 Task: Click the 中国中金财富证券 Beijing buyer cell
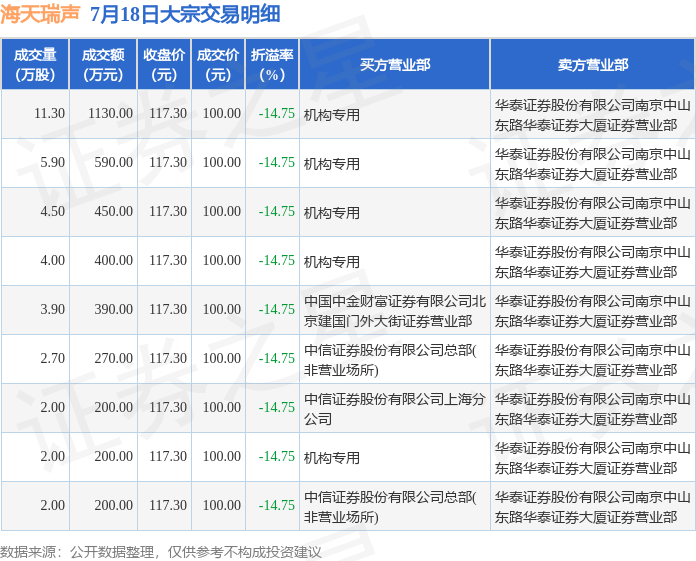(x=395, y=311)
